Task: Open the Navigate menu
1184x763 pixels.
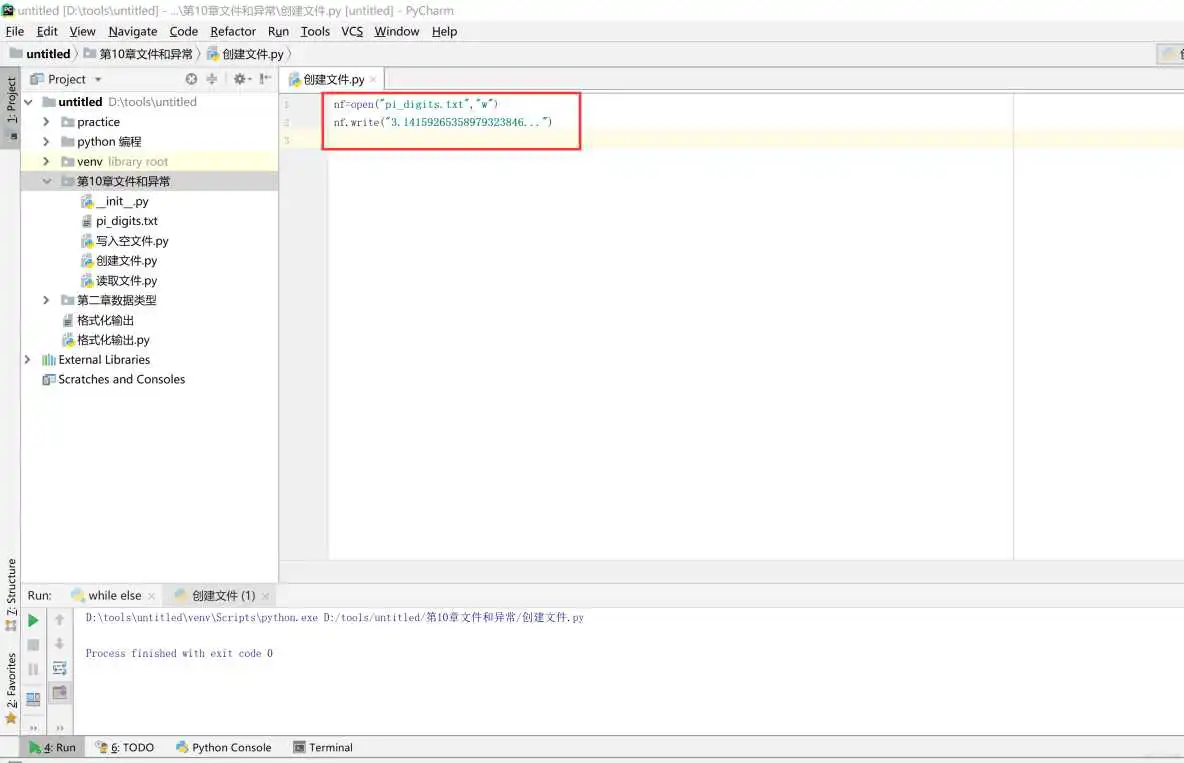Action: pos(133,31)
